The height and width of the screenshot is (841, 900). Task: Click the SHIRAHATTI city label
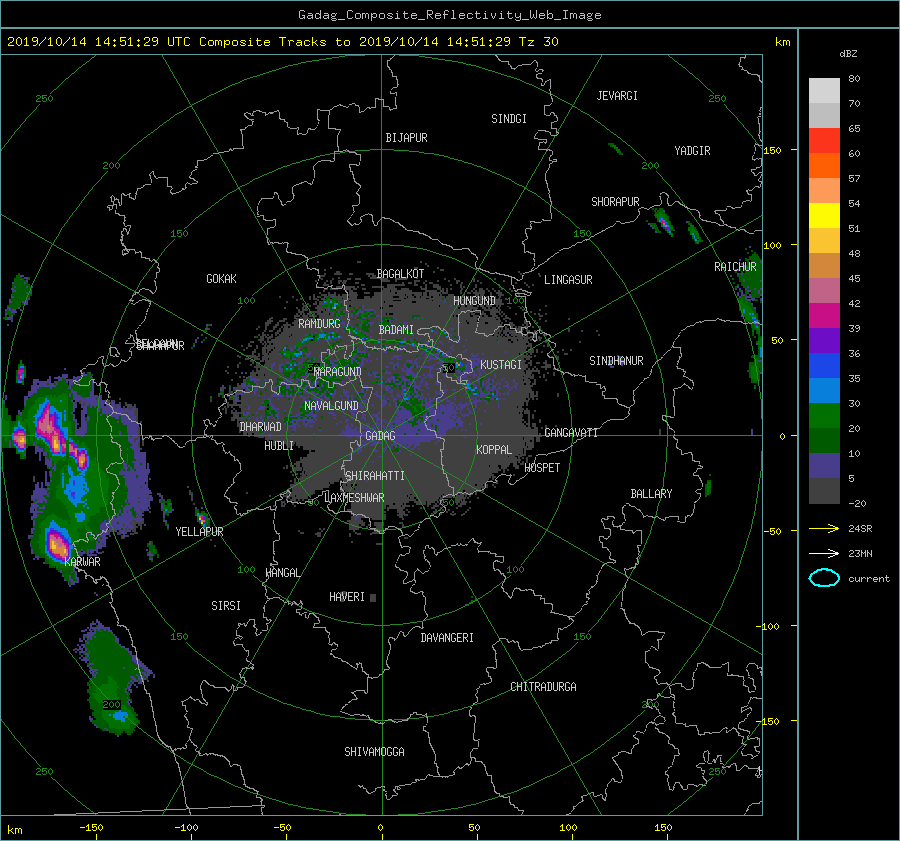(x=375, y=476)
